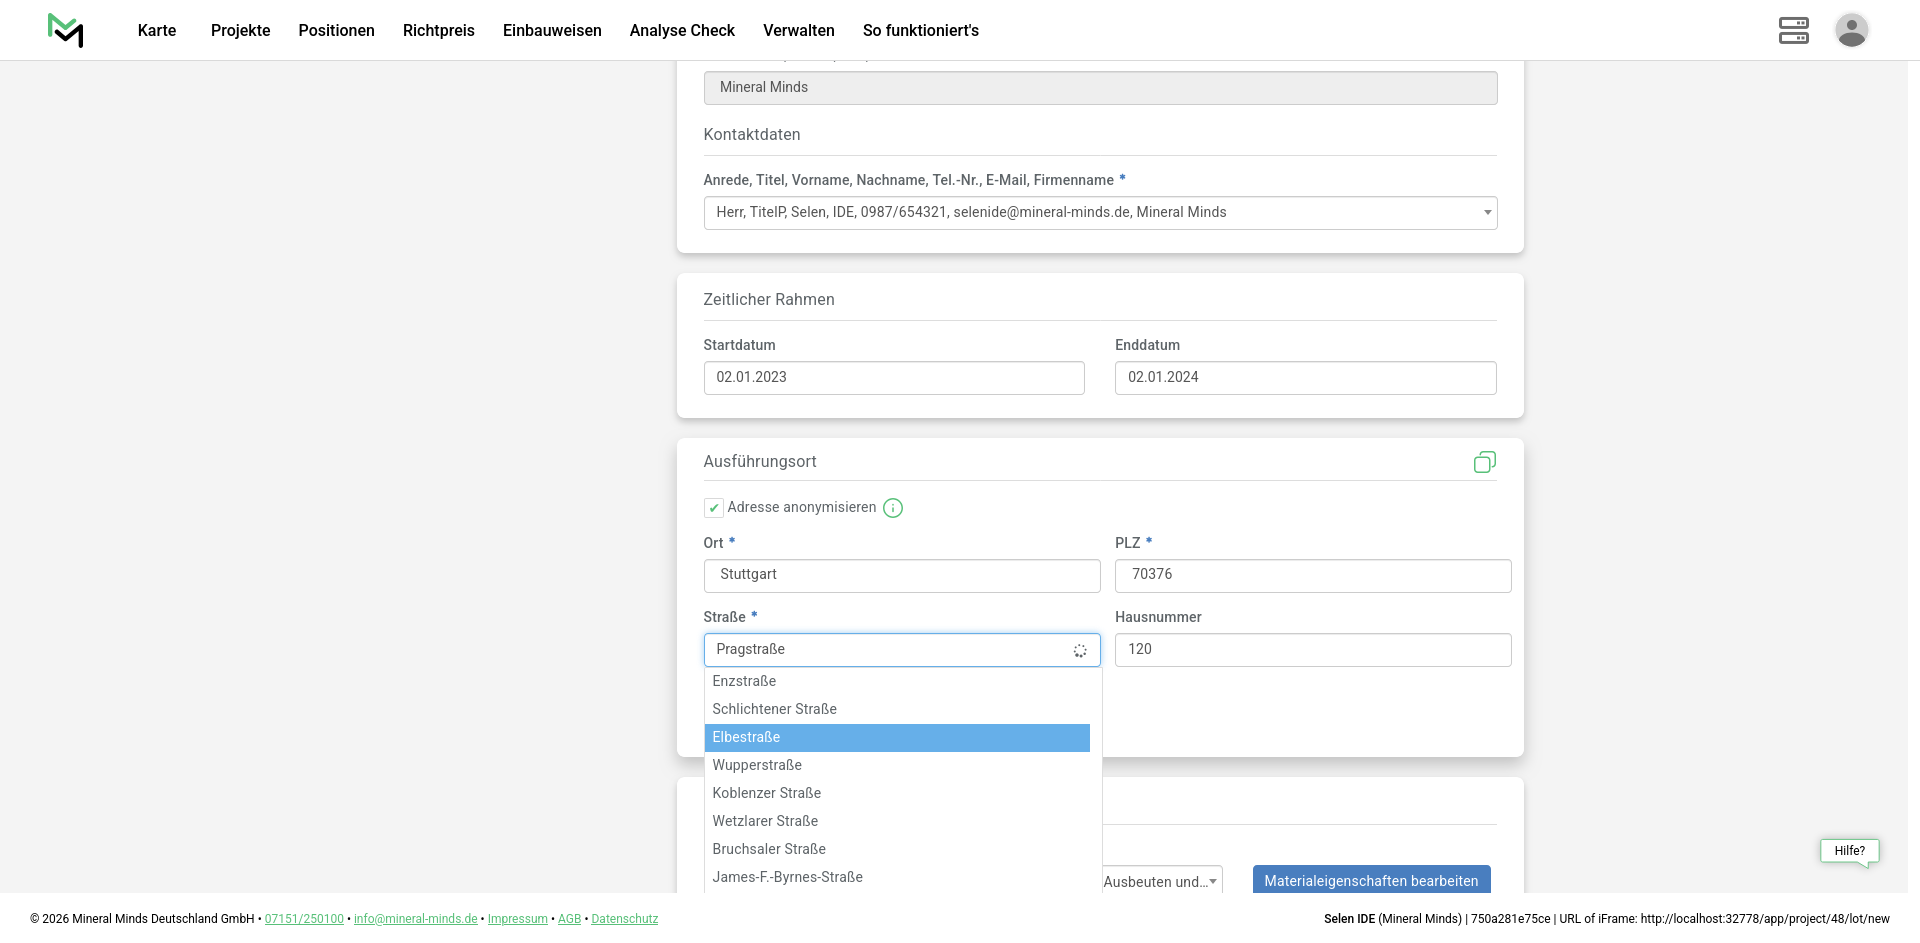The width and height of the screenshot is (1920, 943).
Task: Open the Projekte menu
Action: (240, 31)
